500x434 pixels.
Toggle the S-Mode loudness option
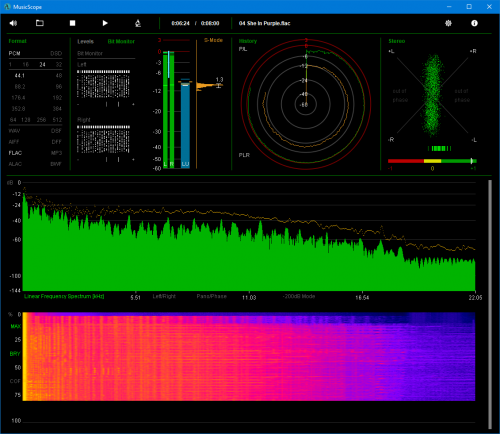(213, 40)
